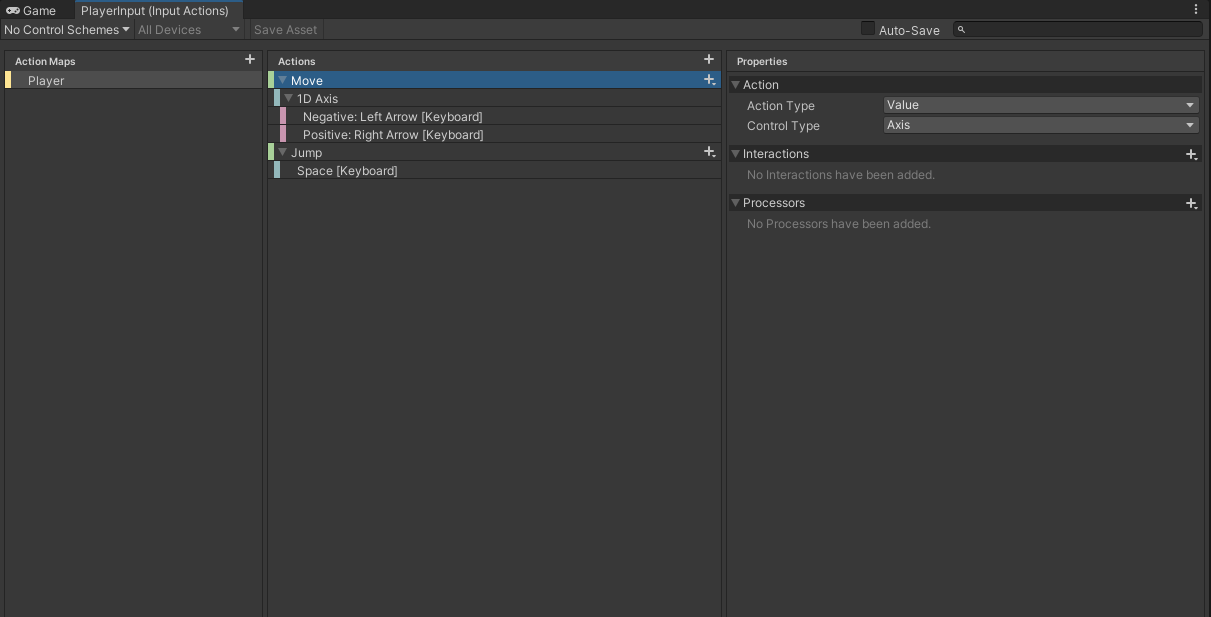Open the Action Type dropdown
The image size is (1211, 617).
click(1041, 105)
